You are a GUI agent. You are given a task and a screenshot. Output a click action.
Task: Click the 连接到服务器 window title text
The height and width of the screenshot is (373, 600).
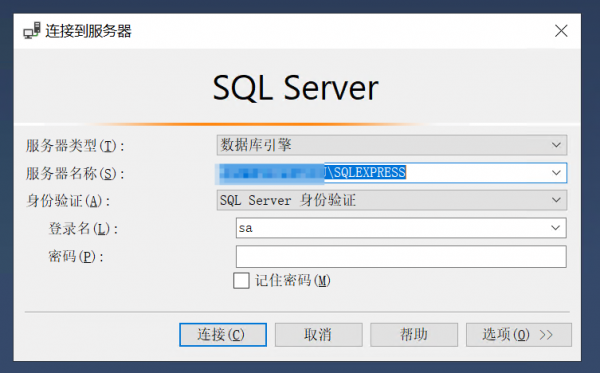[x=88, y=31]
